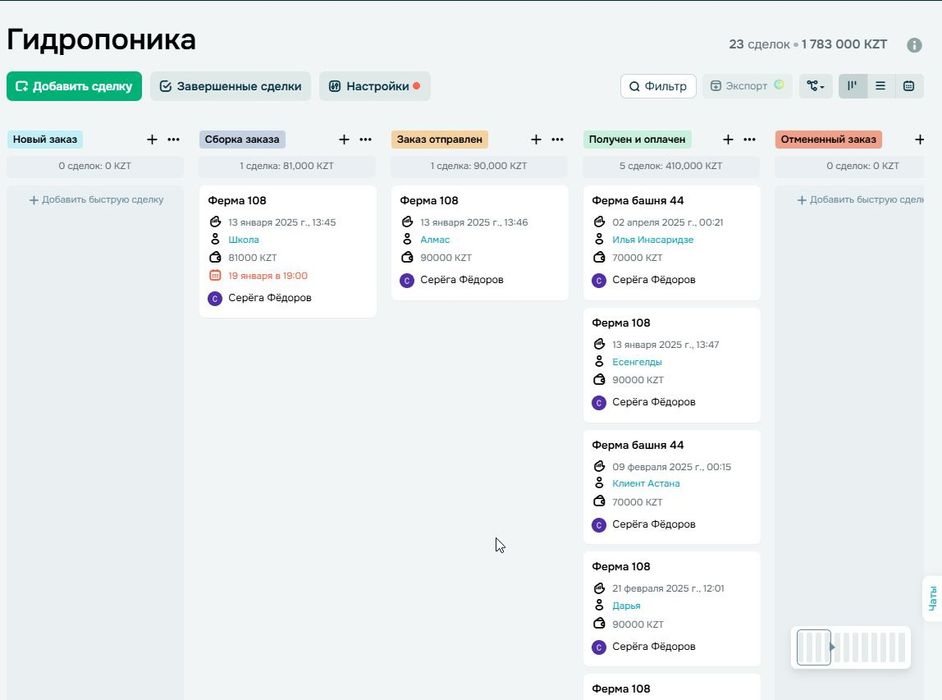Click Серёга Фёдоров avatar on Алмас deal

(407, 280)
